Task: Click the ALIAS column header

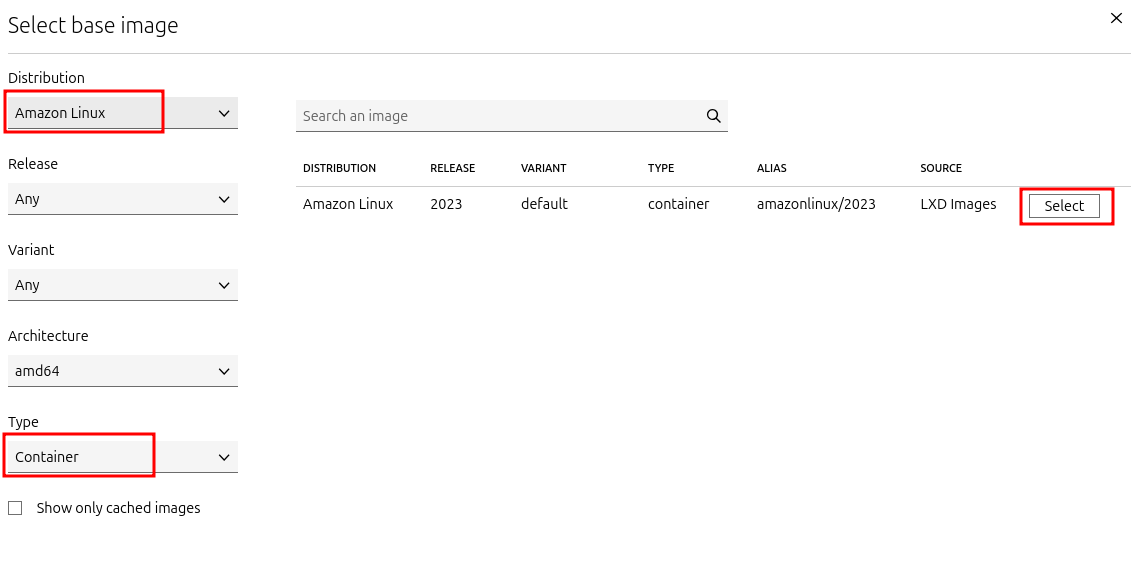Action: (x=771, y=168)
